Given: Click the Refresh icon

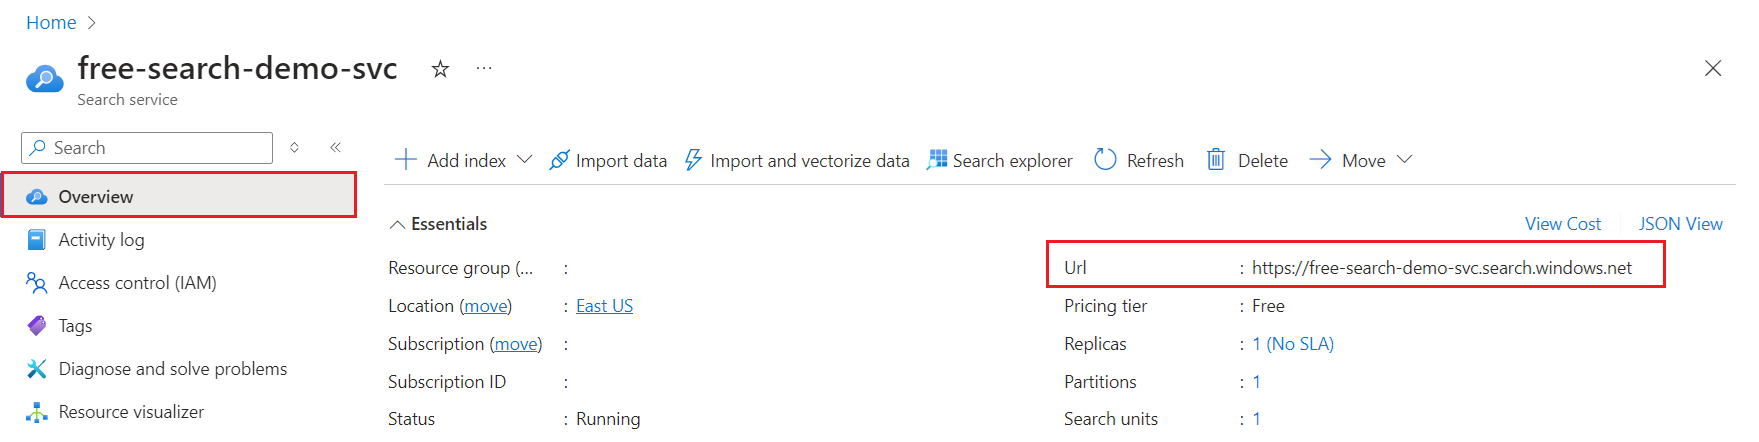Looking at the screenshot, I should point(1105,160).
